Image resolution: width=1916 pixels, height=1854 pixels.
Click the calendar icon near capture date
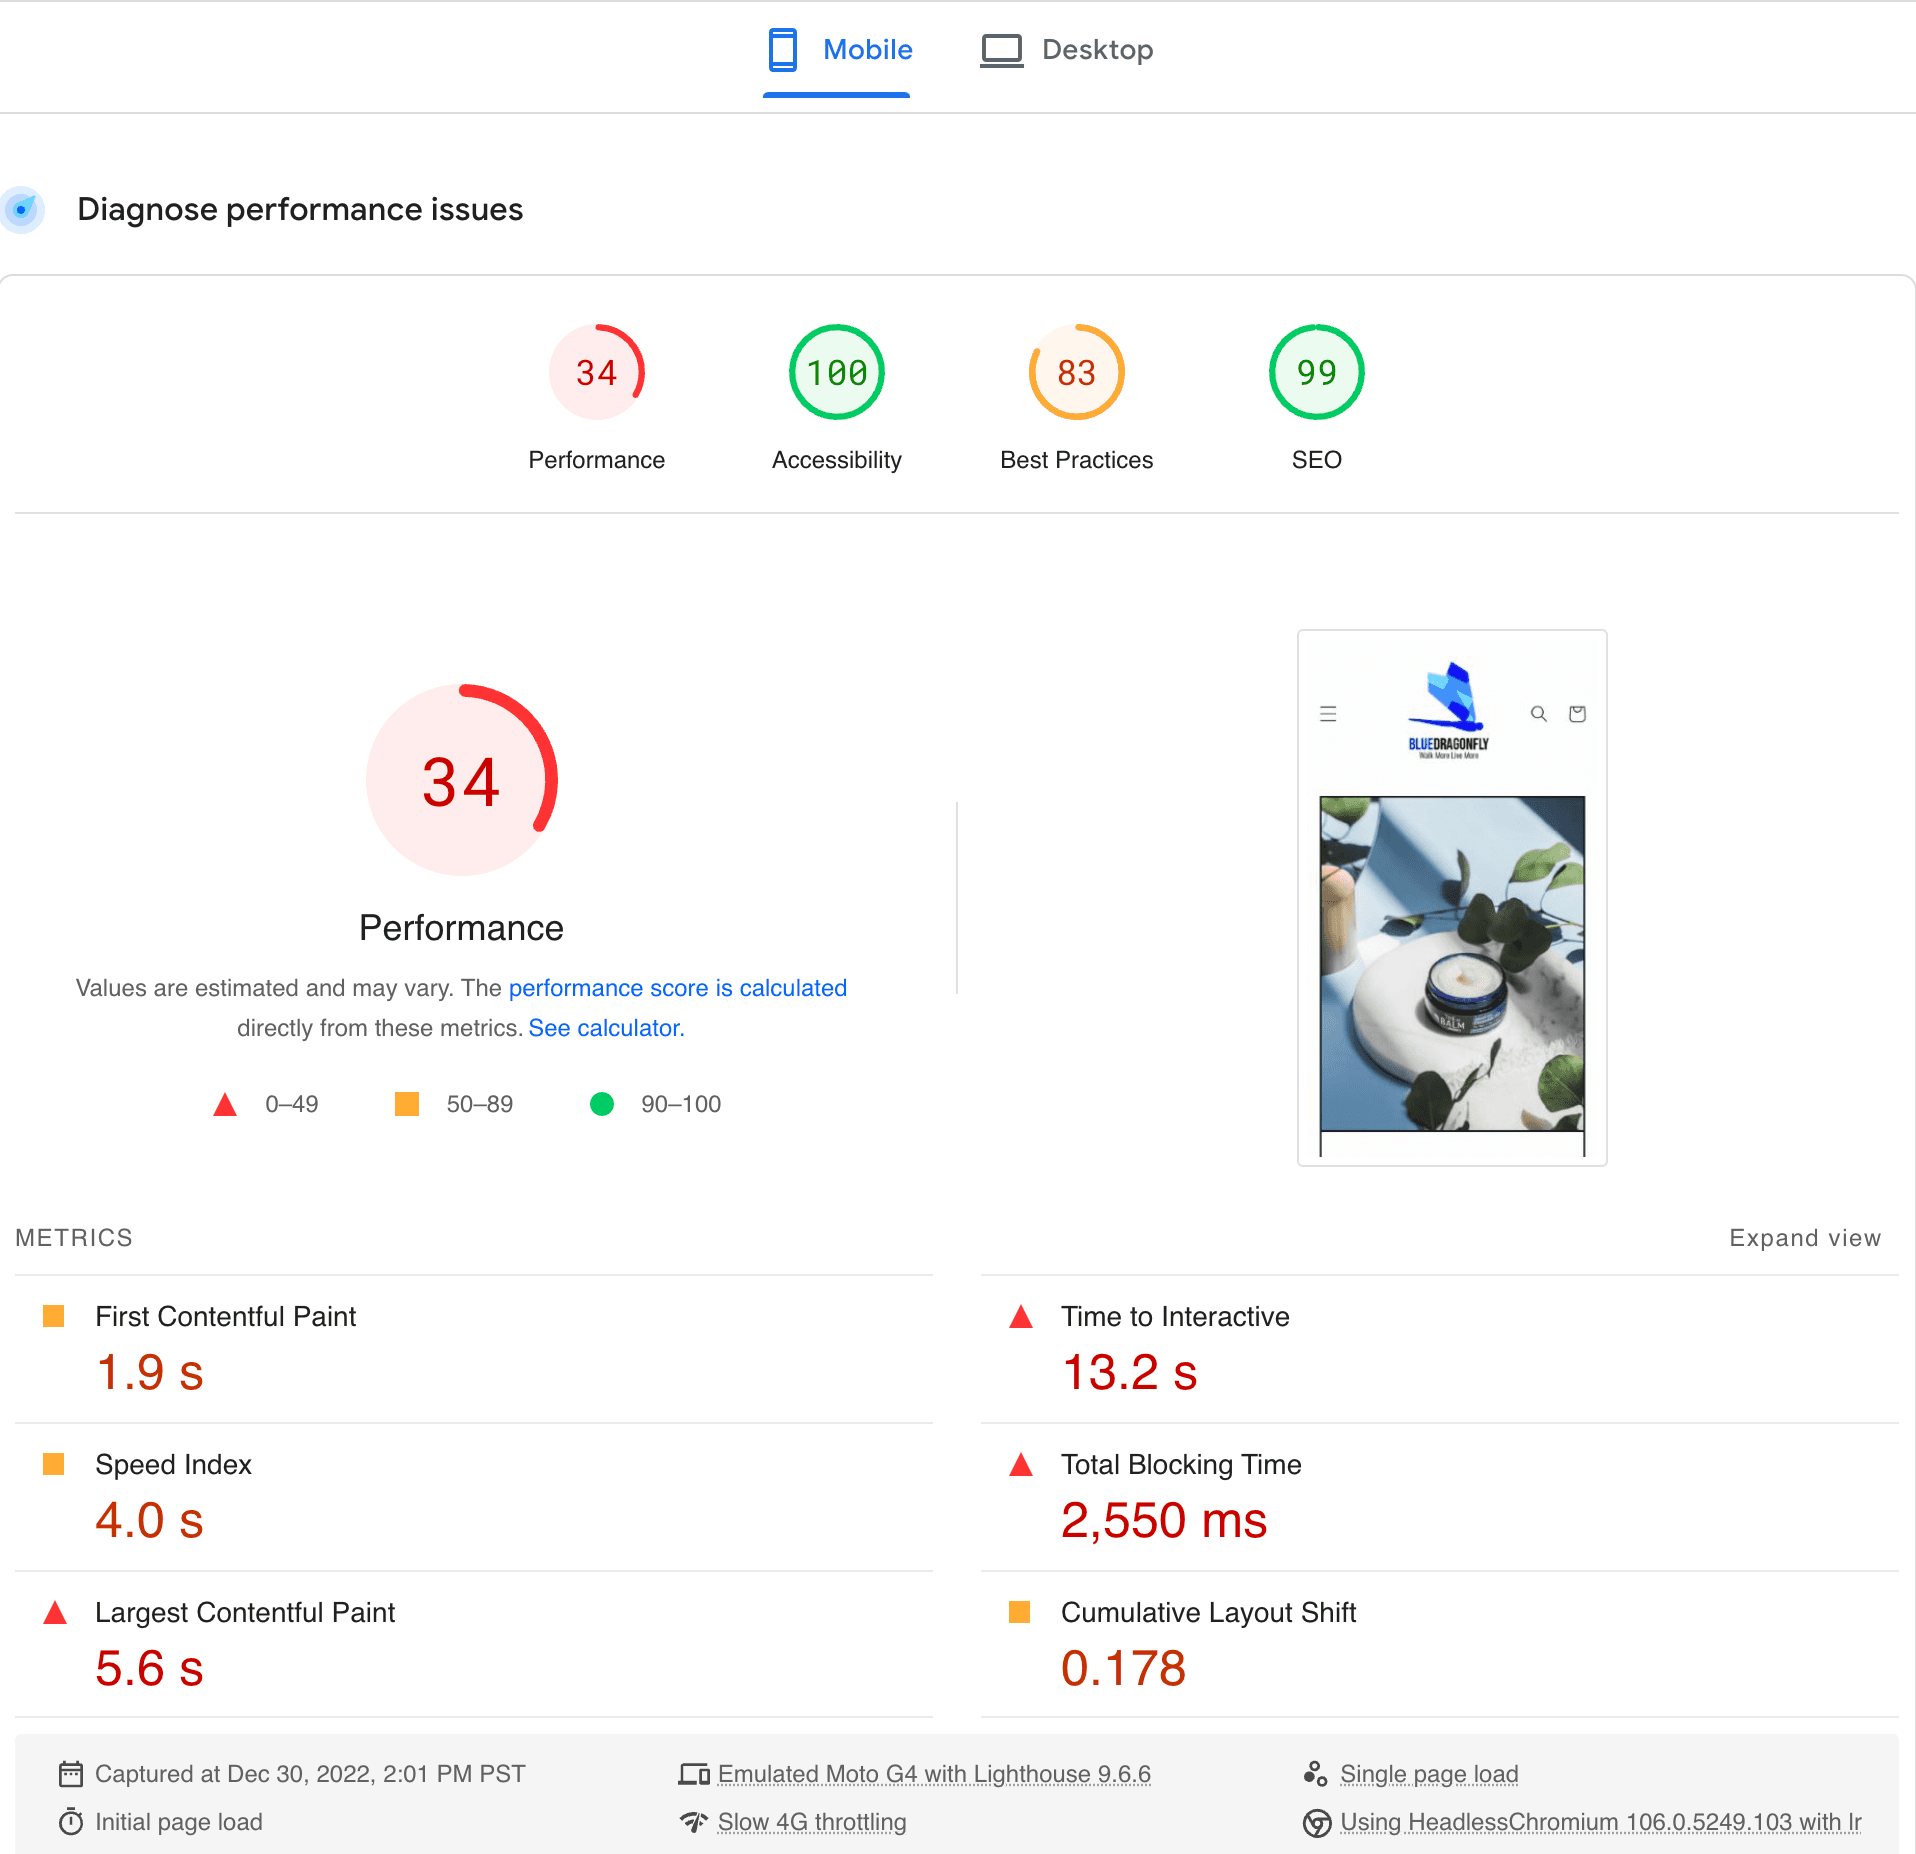click(x=70, y=1773)
